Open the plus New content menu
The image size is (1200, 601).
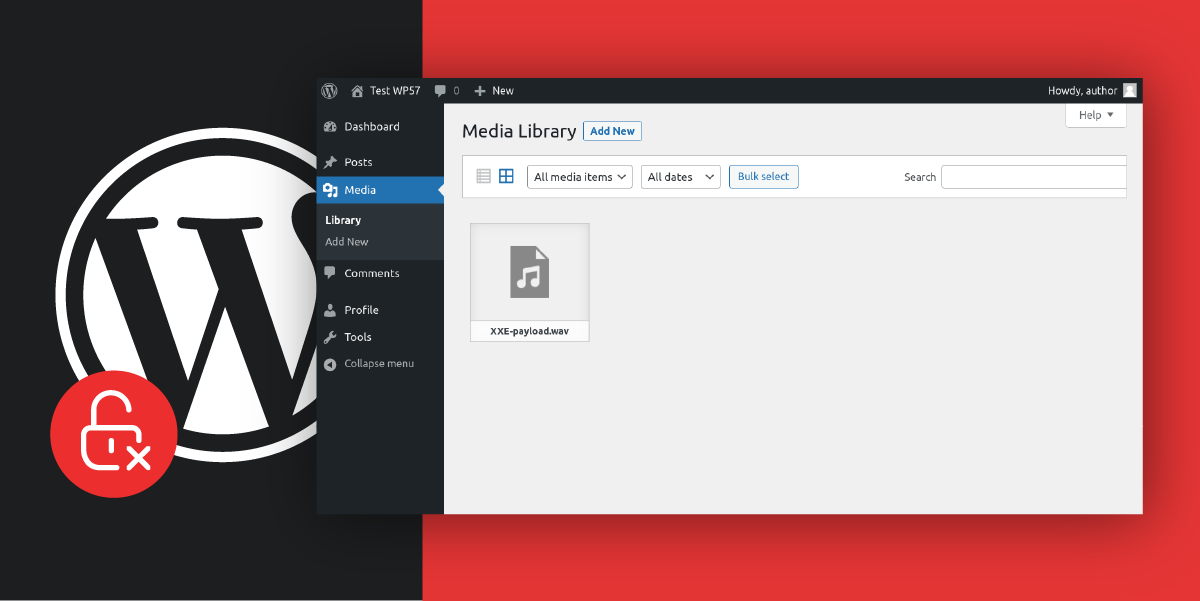click(494, 90)
